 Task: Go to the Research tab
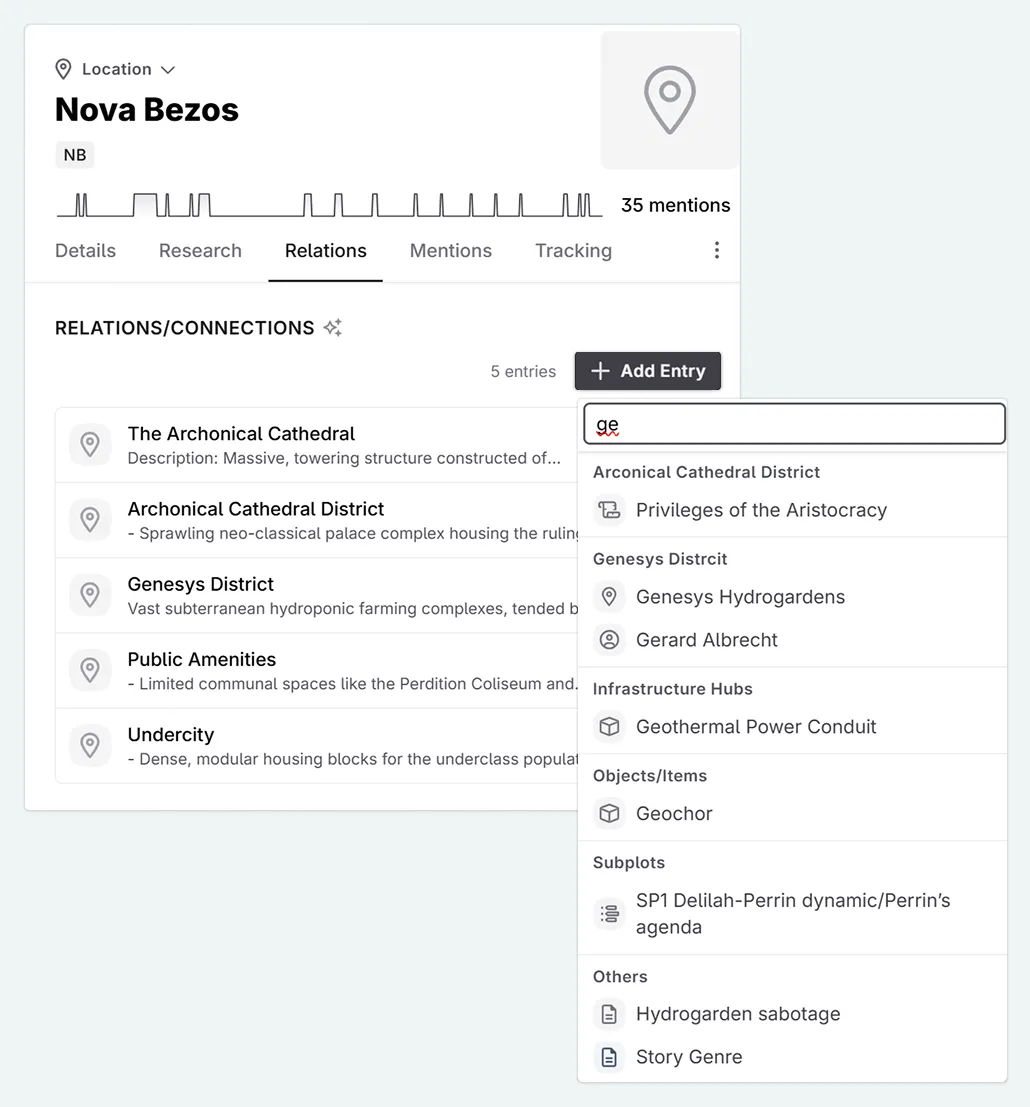tap(200, 251)
